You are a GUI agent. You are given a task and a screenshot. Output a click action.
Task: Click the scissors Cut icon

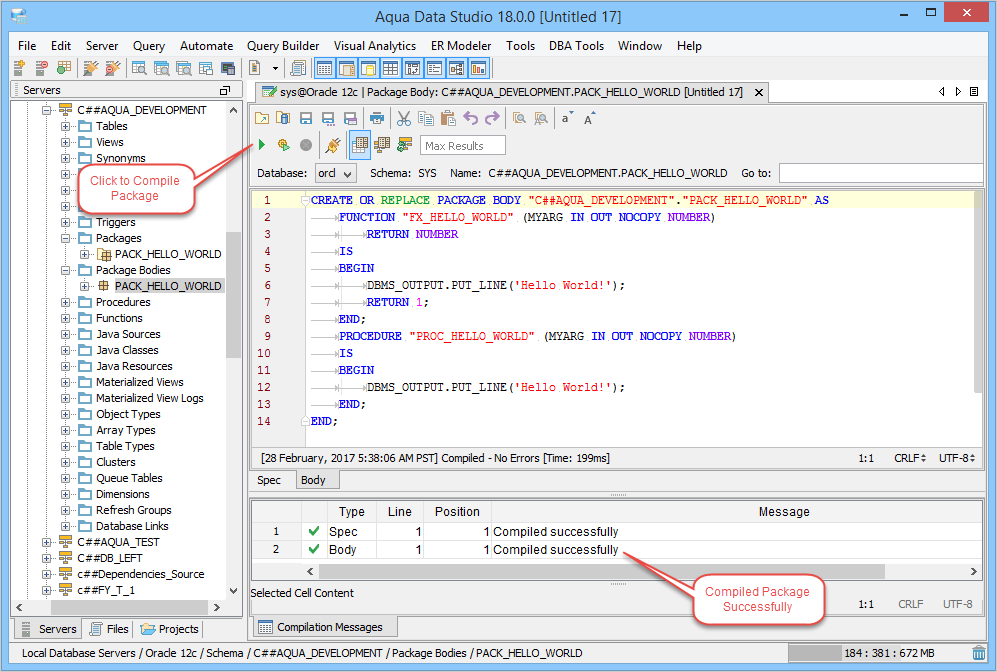404,118
